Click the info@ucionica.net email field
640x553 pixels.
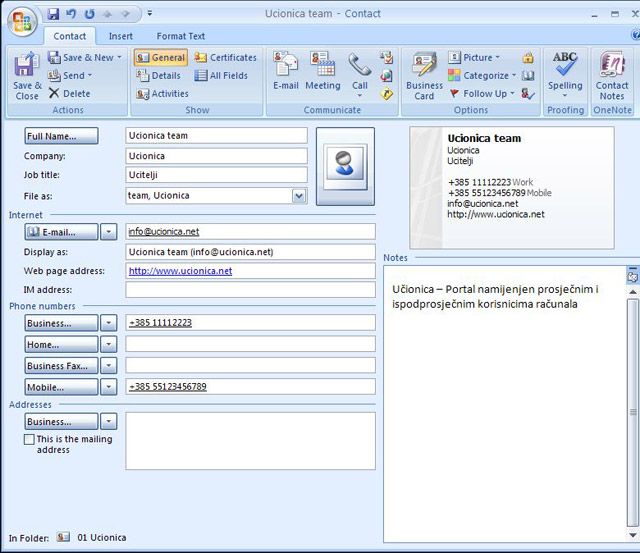click(250, 231)
